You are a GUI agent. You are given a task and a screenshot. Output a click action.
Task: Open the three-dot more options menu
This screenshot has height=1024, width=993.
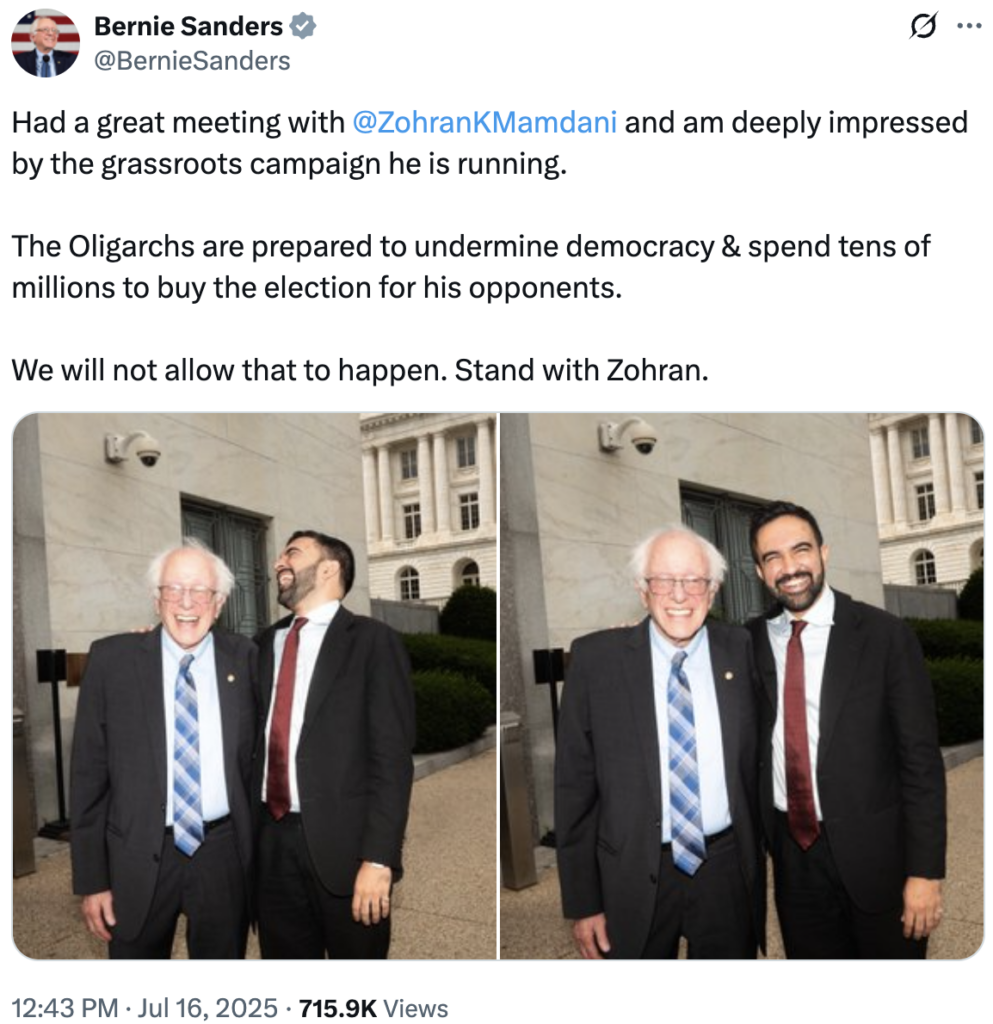pos(969,26)
